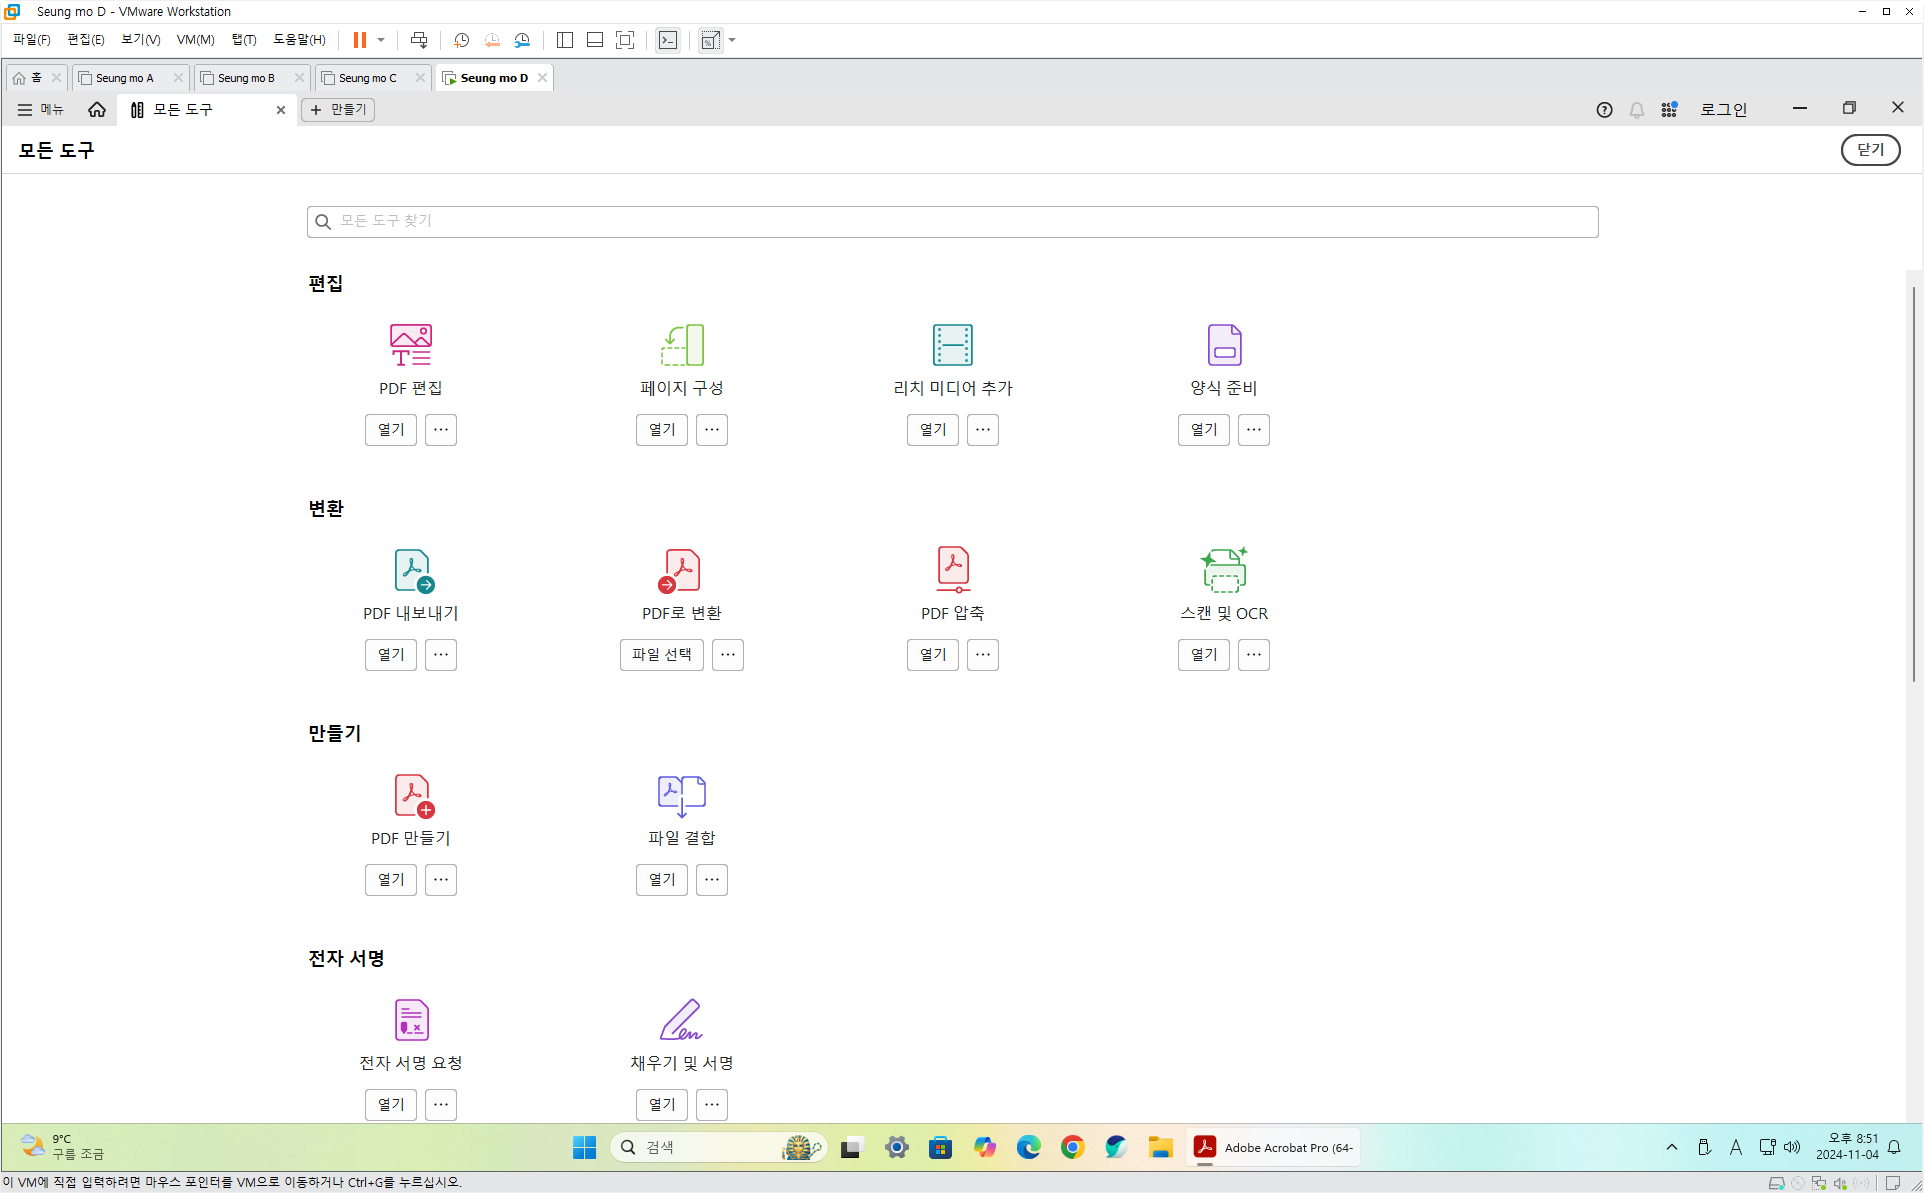1924x1193 pixels.
Task: Click the 리치 미디어 추가 icon
Action: point(952,345)
